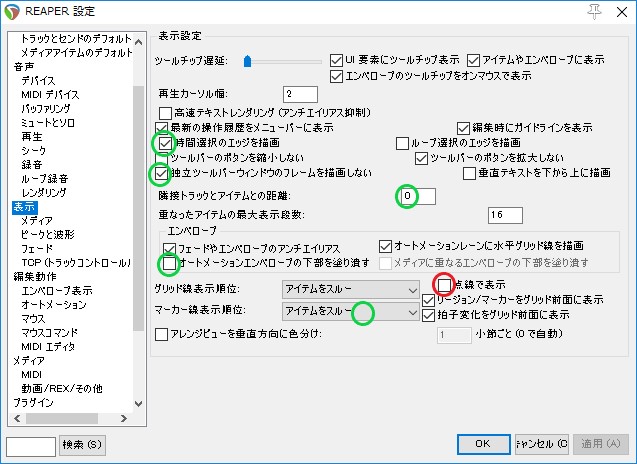Select メディアアイテムのデフォルト in settings tree
This screenshot has width=637, height=464.
pyautogui.click(x=76, y=52)
